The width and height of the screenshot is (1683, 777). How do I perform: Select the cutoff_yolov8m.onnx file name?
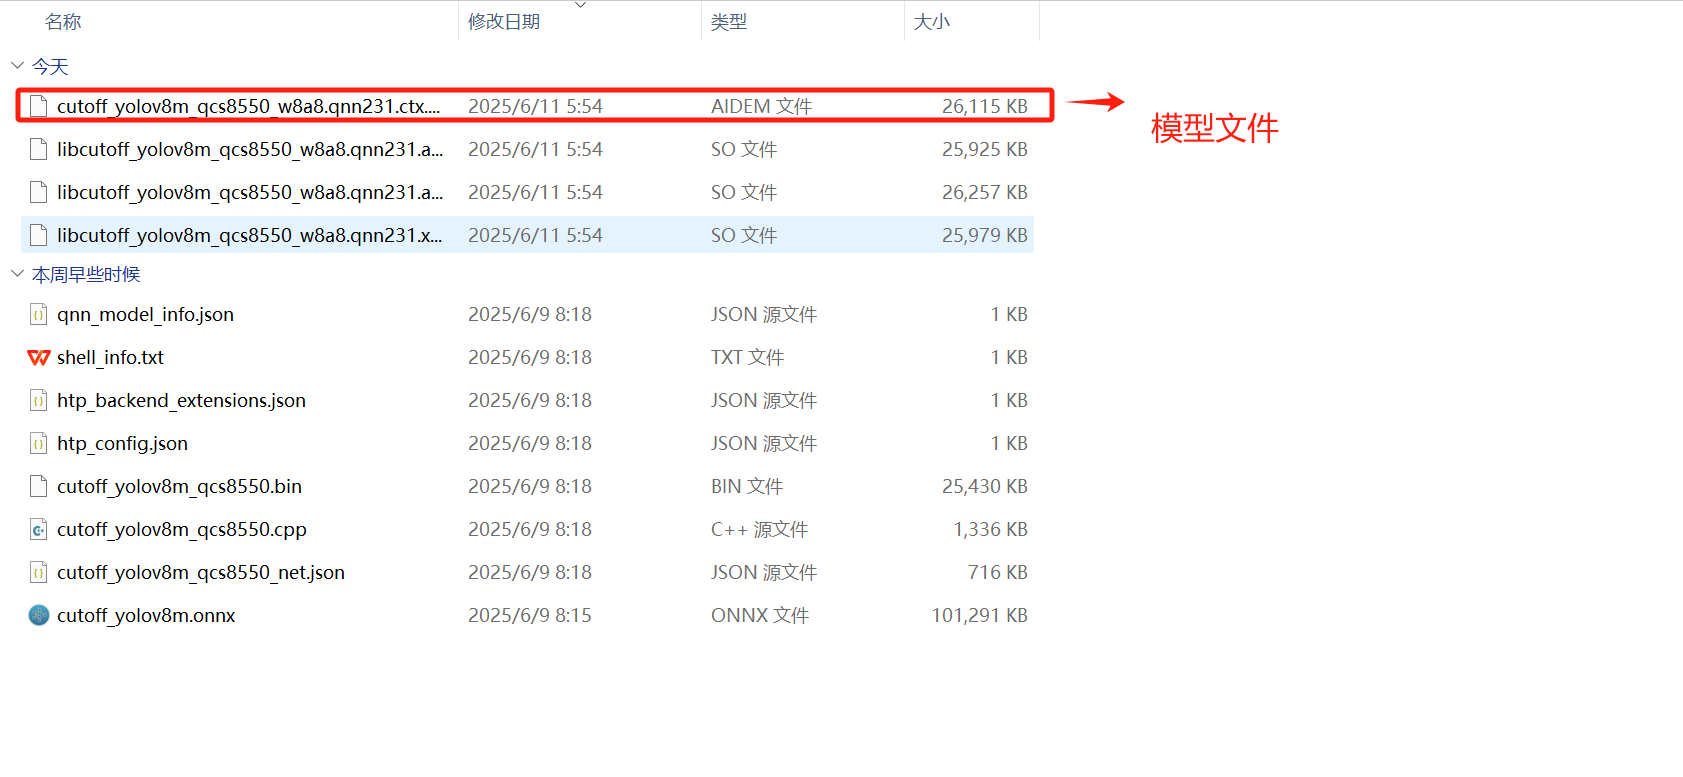[x=146, y=615]
